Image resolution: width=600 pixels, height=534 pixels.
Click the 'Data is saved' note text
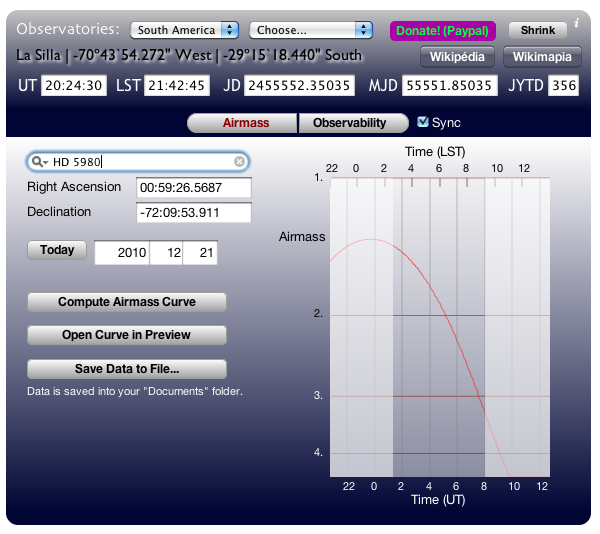[x=135, y=391]
